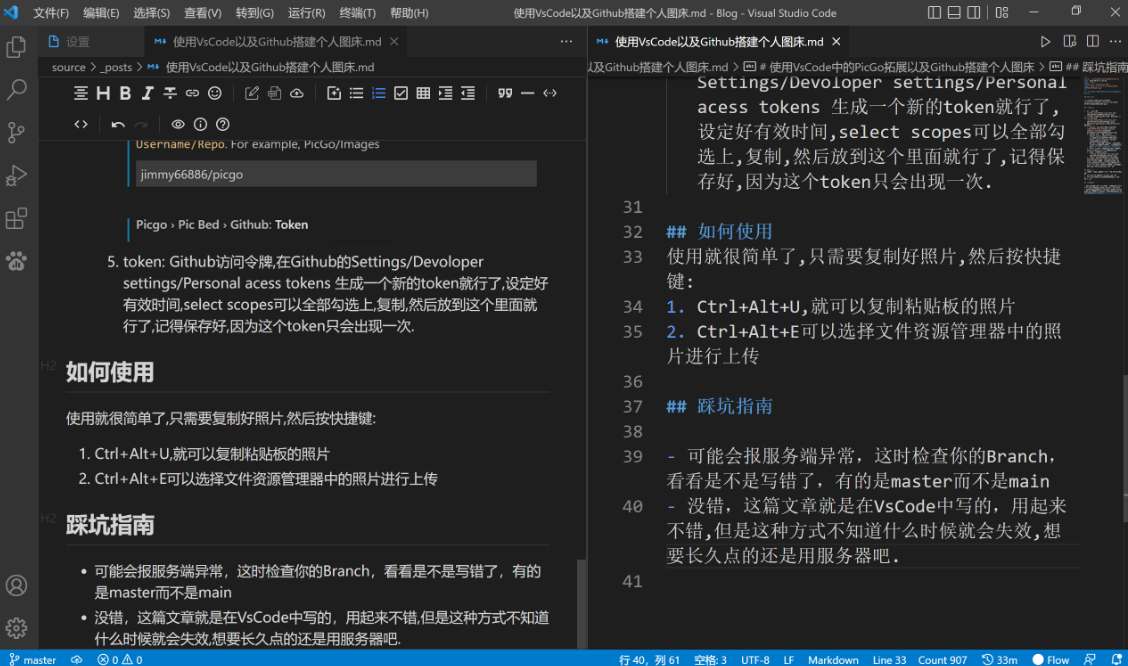Image resolution: width=1128 pixels, height=666 pixels.
Task: Increase indent in markdown toolbar
Action: [x=445, y=93]
